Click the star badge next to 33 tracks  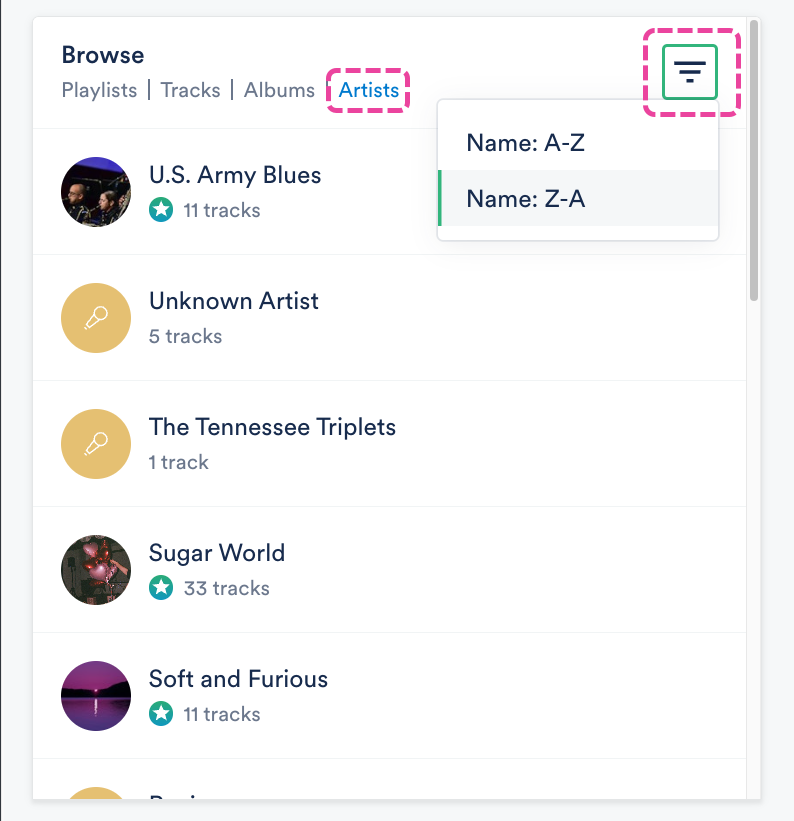coord(161,588)
